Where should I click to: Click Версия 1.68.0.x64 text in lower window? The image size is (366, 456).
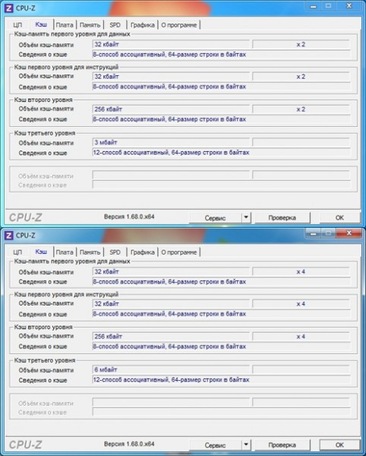[x=129, y=444]
